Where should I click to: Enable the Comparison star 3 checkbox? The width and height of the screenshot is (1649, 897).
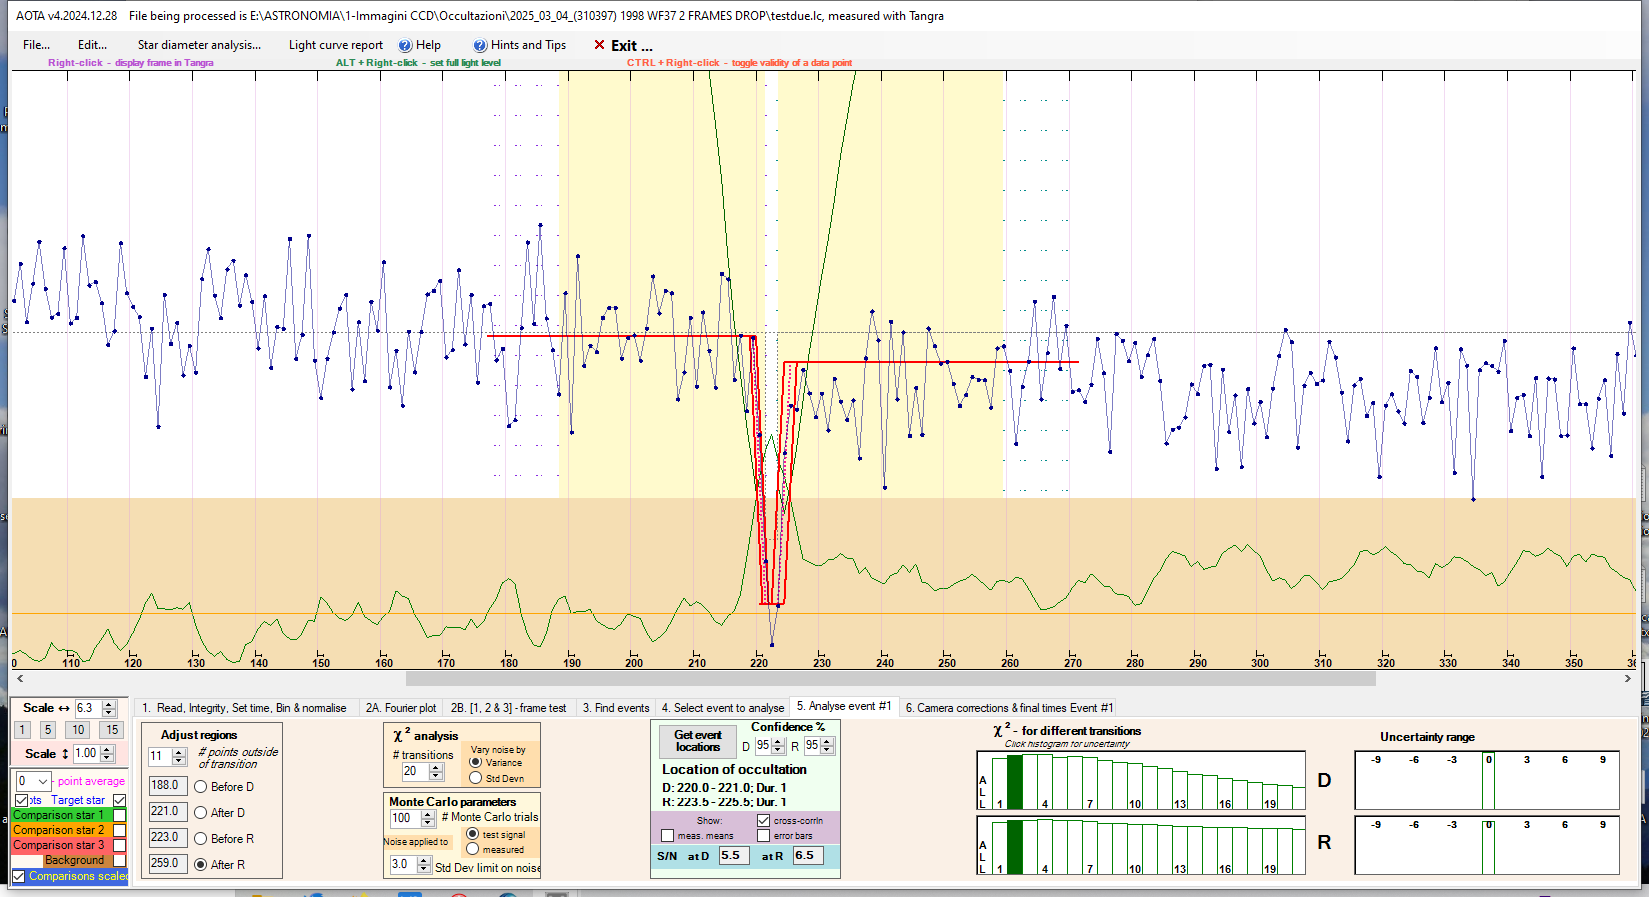(x=120, y=845)
